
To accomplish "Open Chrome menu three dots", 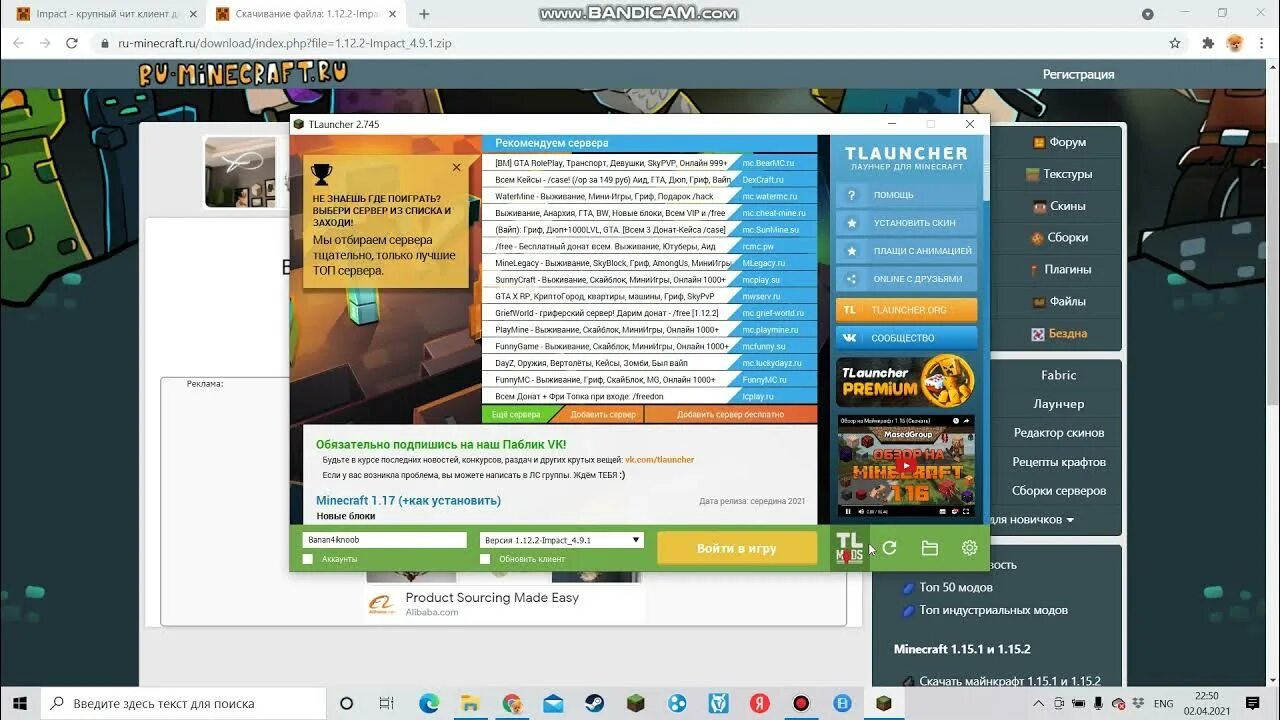I will (x=1262, y=43).
